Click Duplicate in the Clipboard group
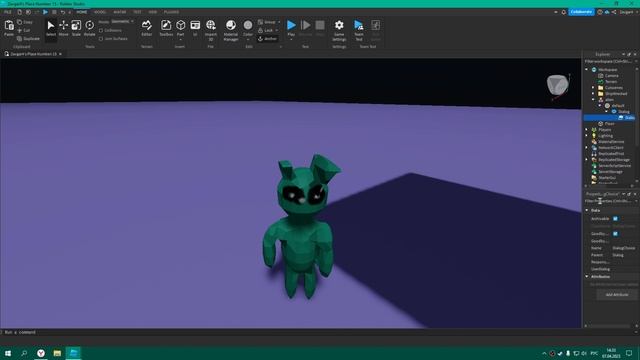 28,39
